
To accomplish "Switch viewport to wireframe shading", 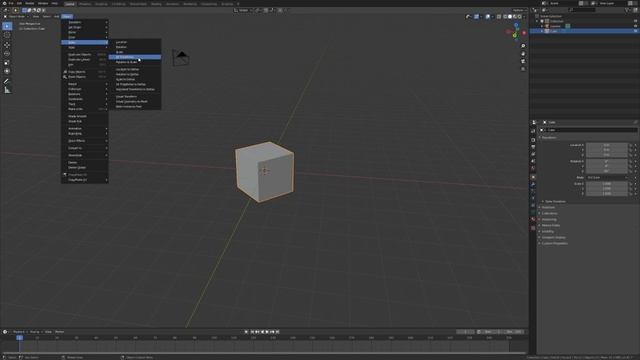I will [505, 17].
